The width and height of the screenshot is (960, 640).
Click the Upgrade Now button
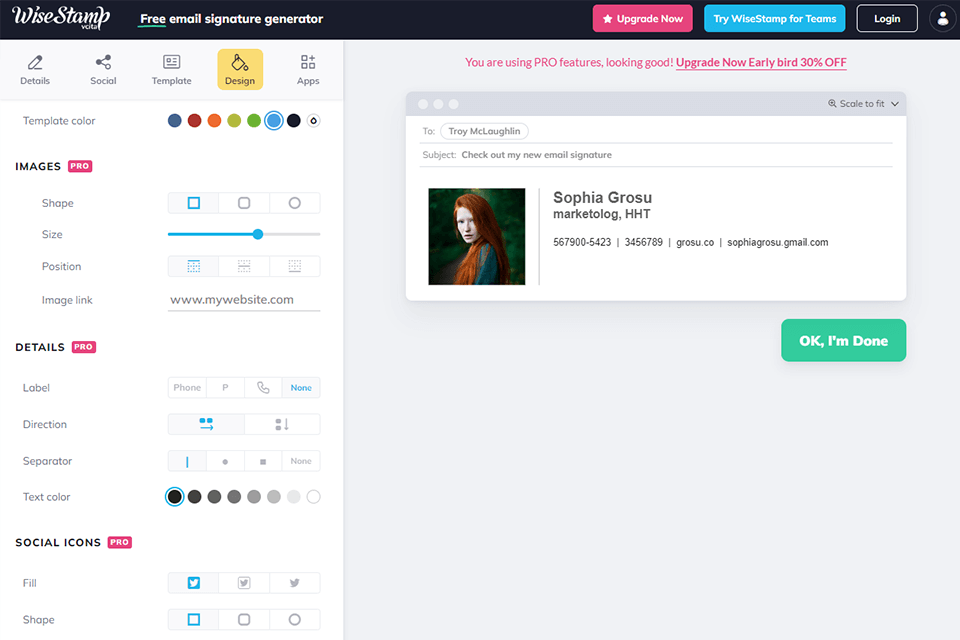pyautogui.click(x=642, y=18)
